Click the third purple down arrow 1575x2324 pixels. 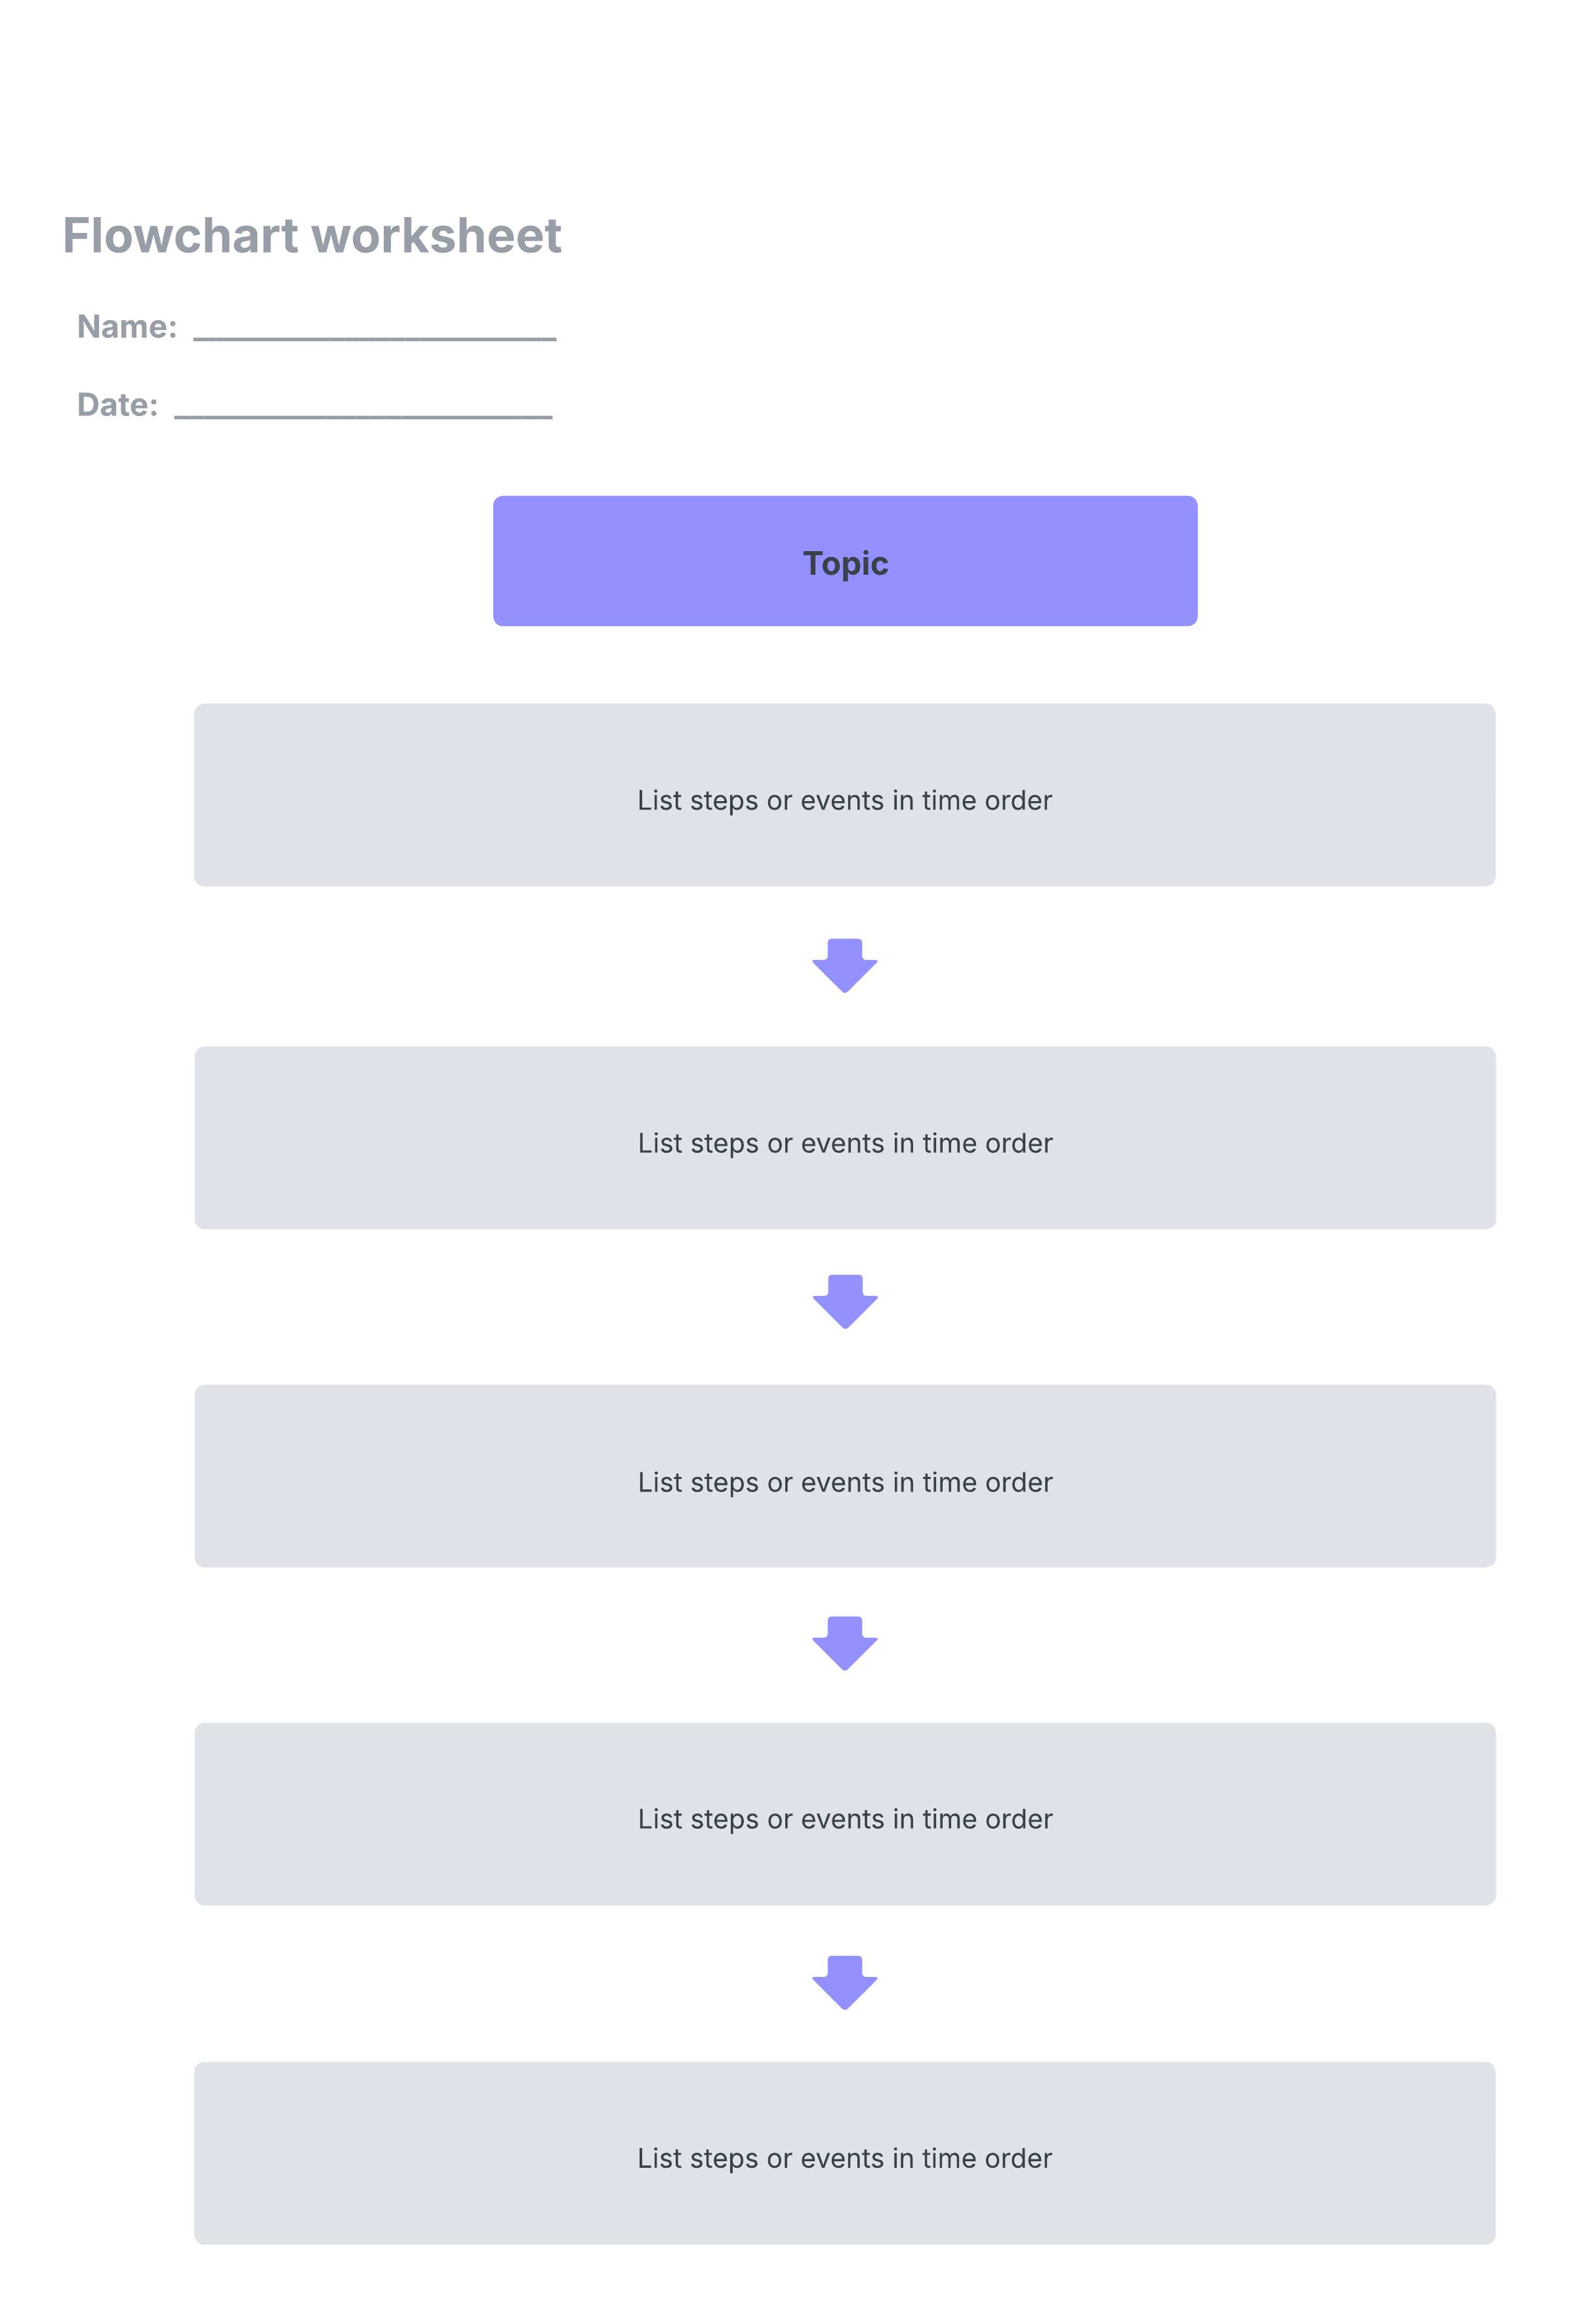tap(844, 1642)
